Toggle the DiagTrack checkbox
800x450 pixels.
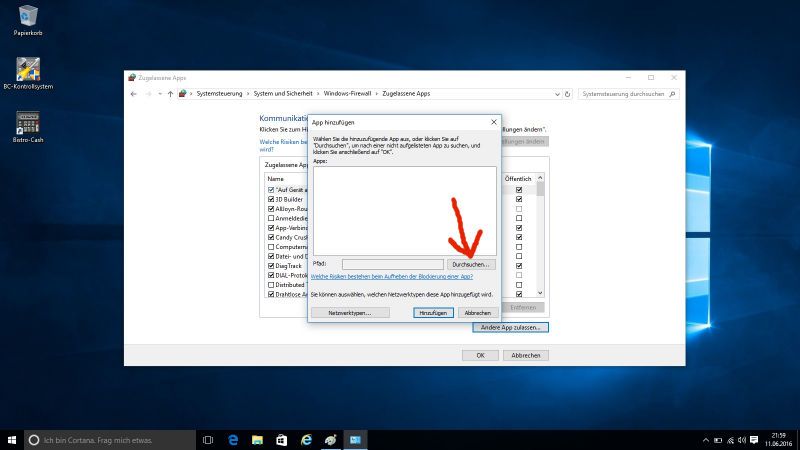270,266
